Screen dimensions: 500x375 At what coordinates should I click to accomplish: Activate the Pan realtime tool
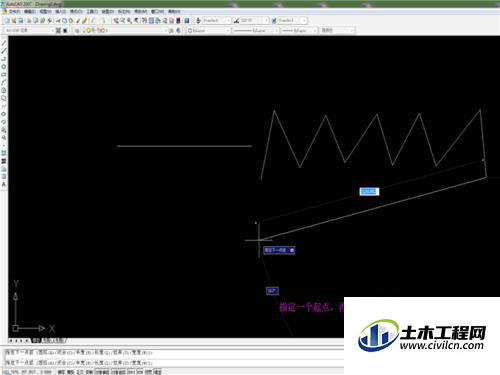point(116,21)
